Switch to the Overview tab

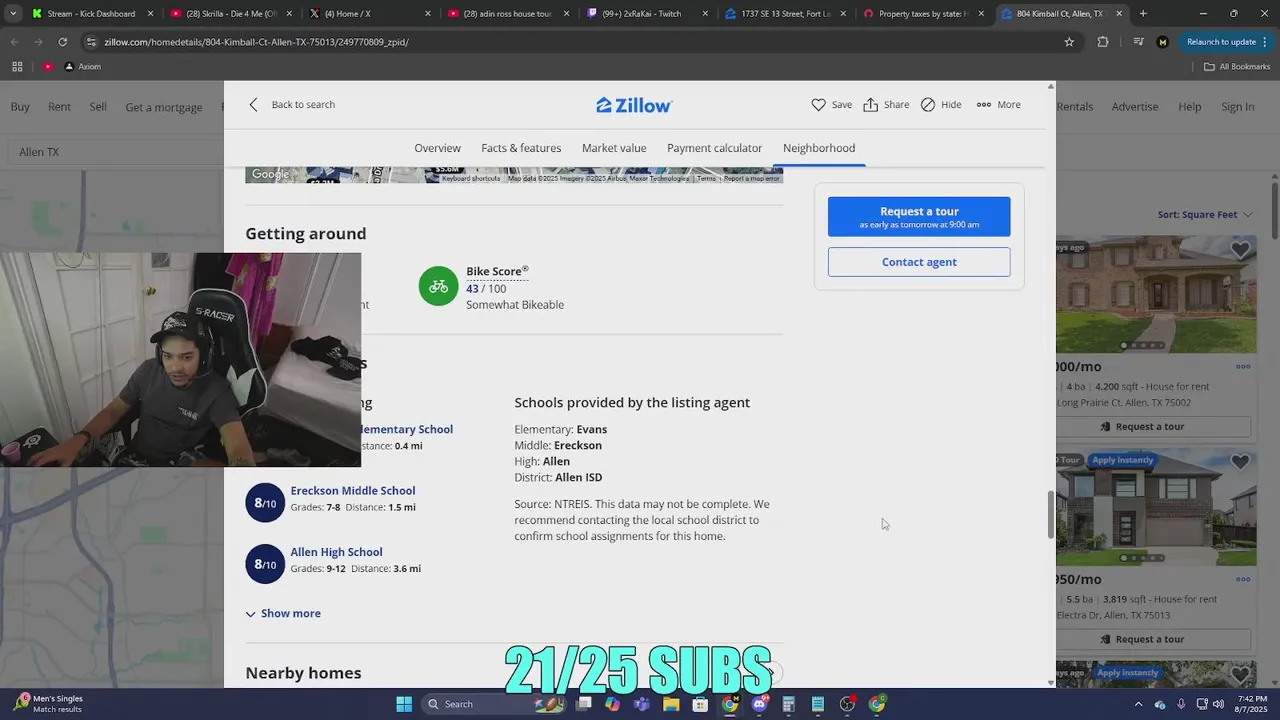click(437, 148)
